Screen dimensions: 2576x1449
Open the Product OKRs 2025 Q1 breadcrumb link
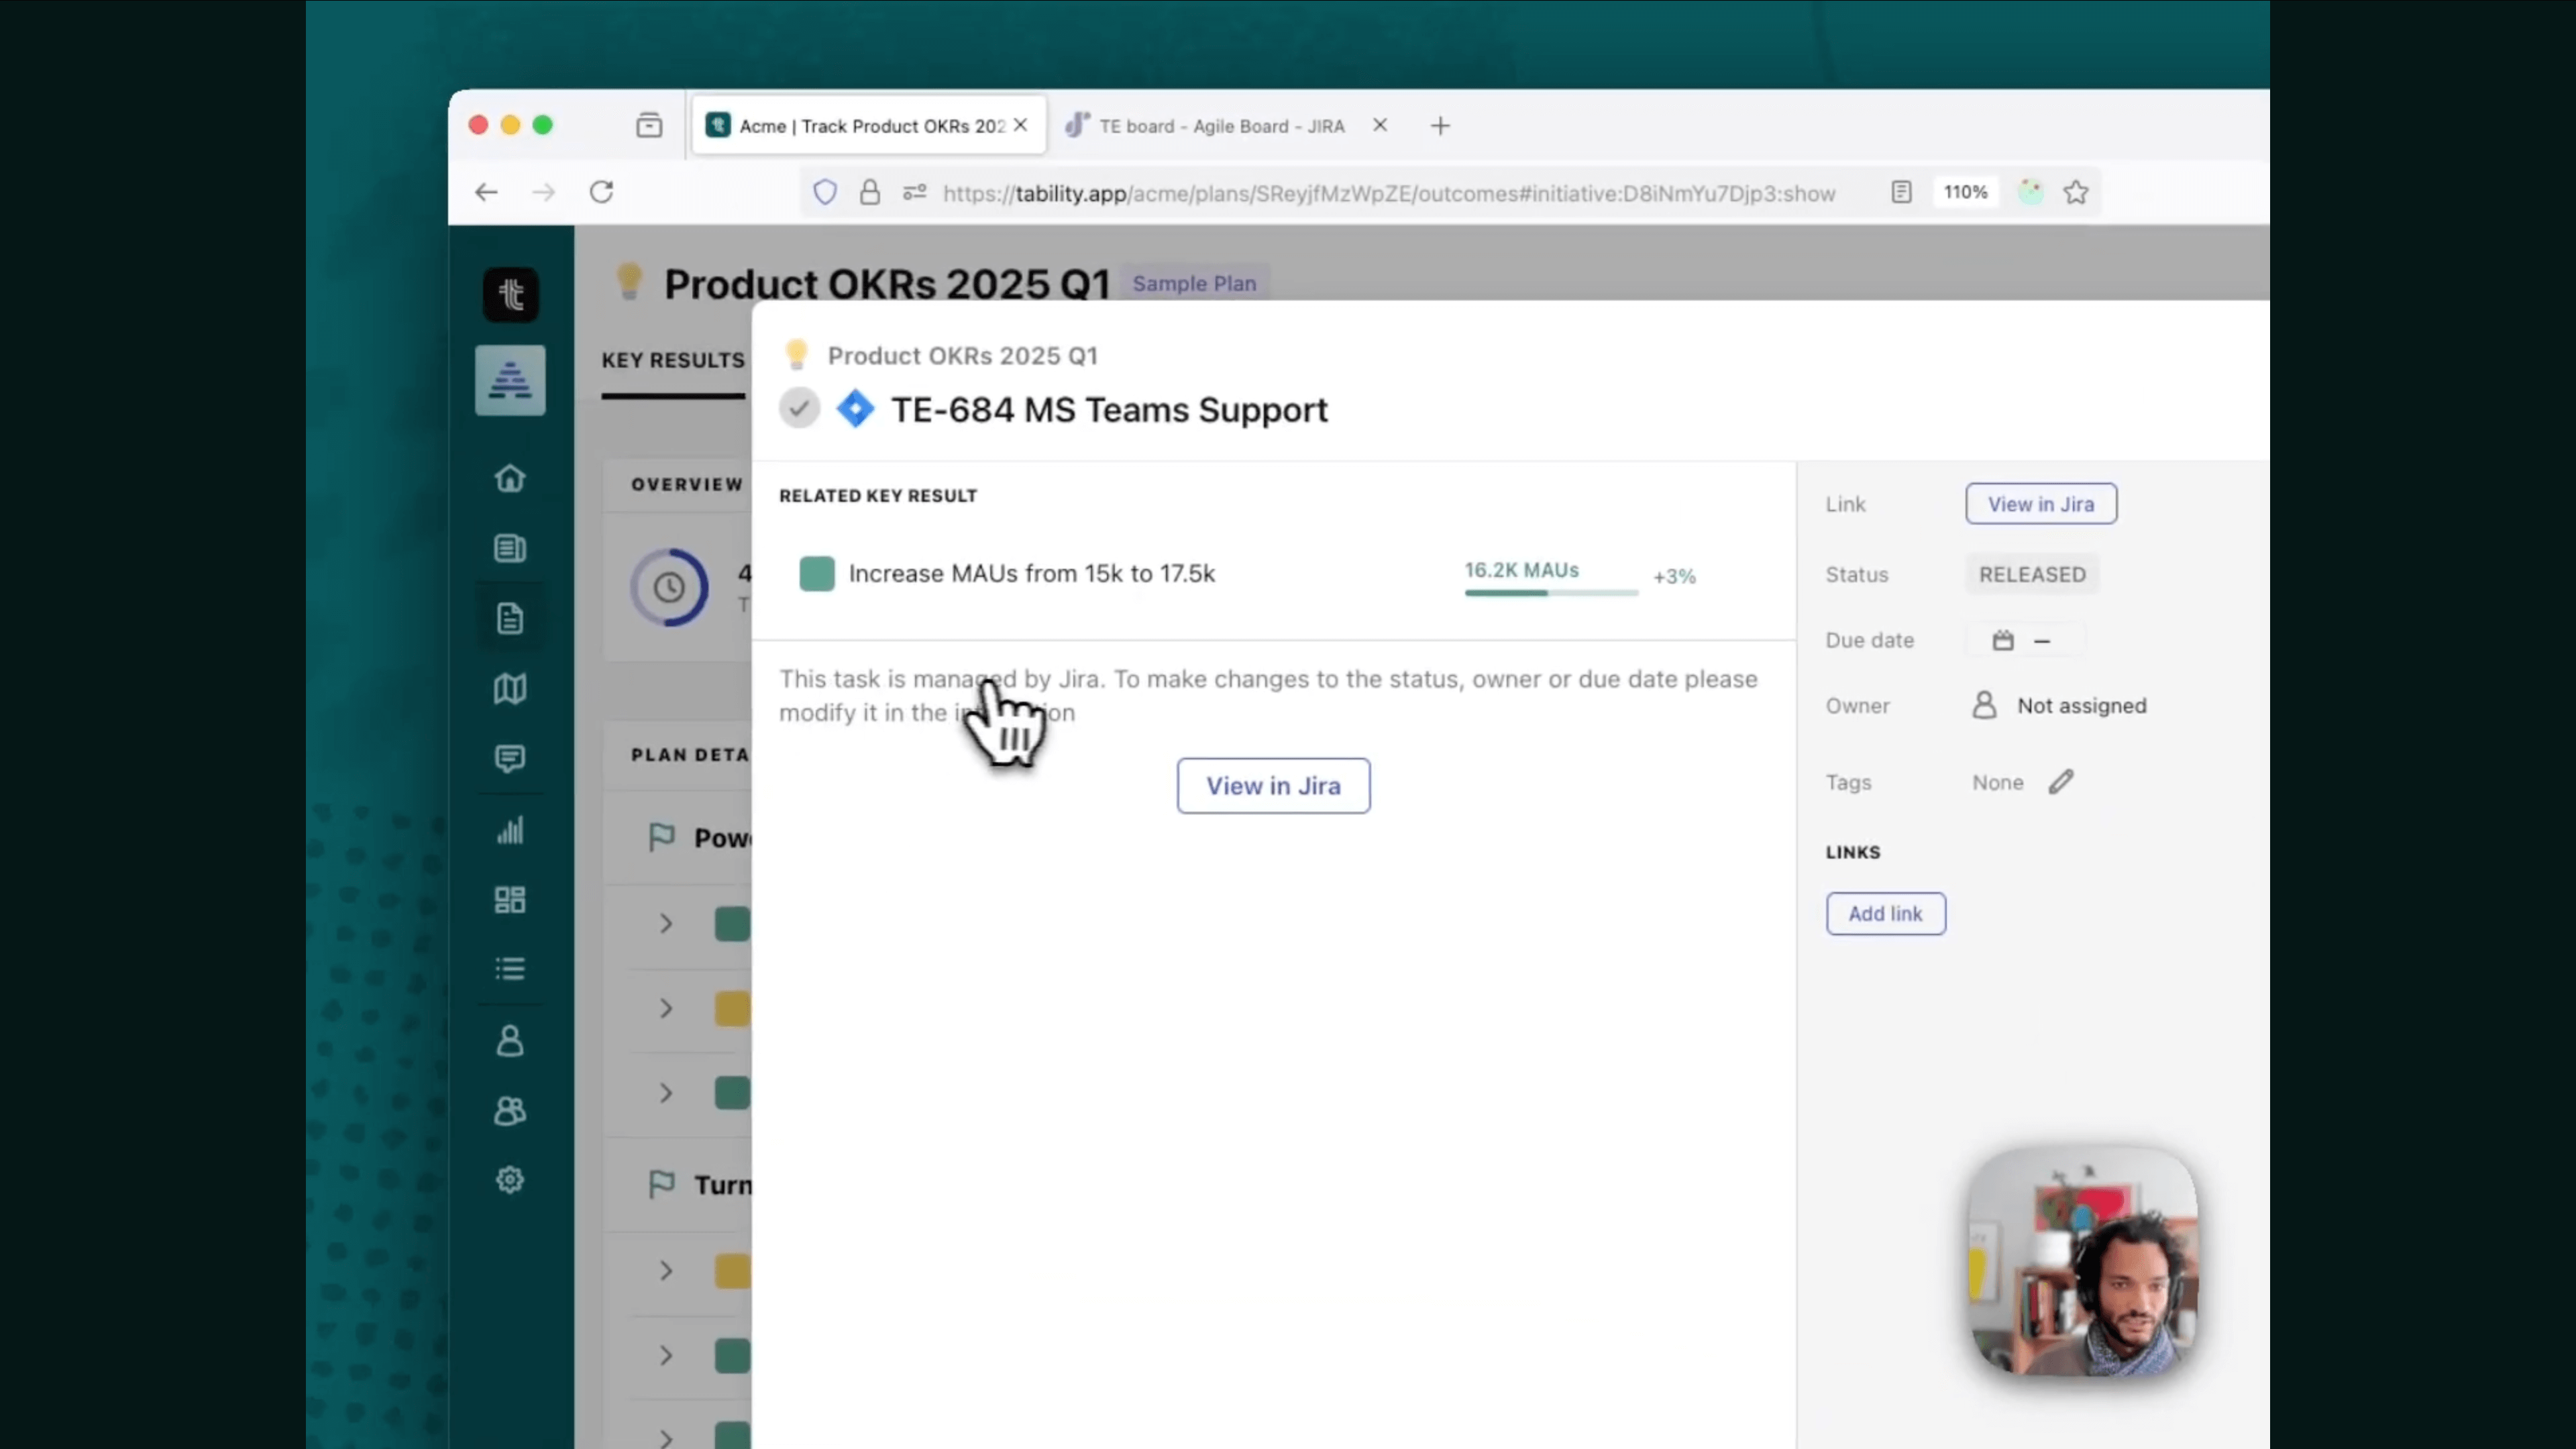tap(962, 356)
